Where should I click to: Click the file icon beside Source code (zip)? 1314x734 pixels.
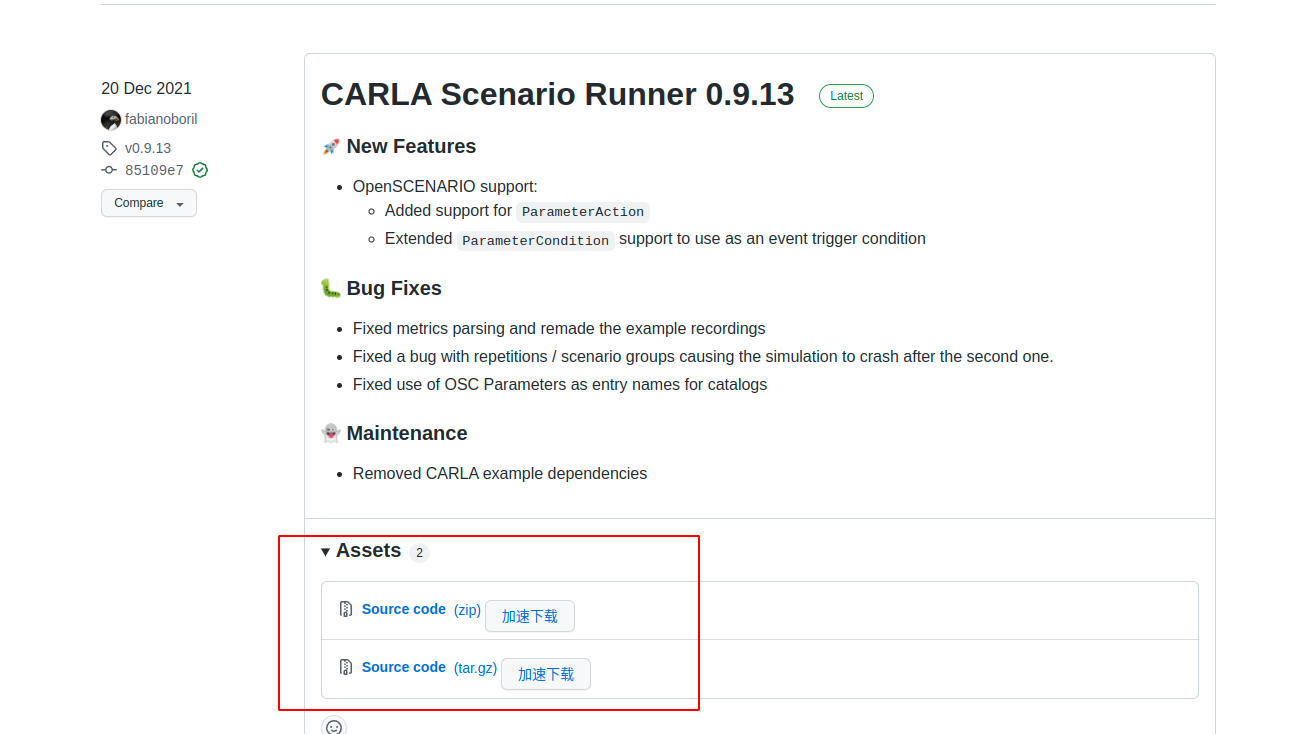point(346,608)
